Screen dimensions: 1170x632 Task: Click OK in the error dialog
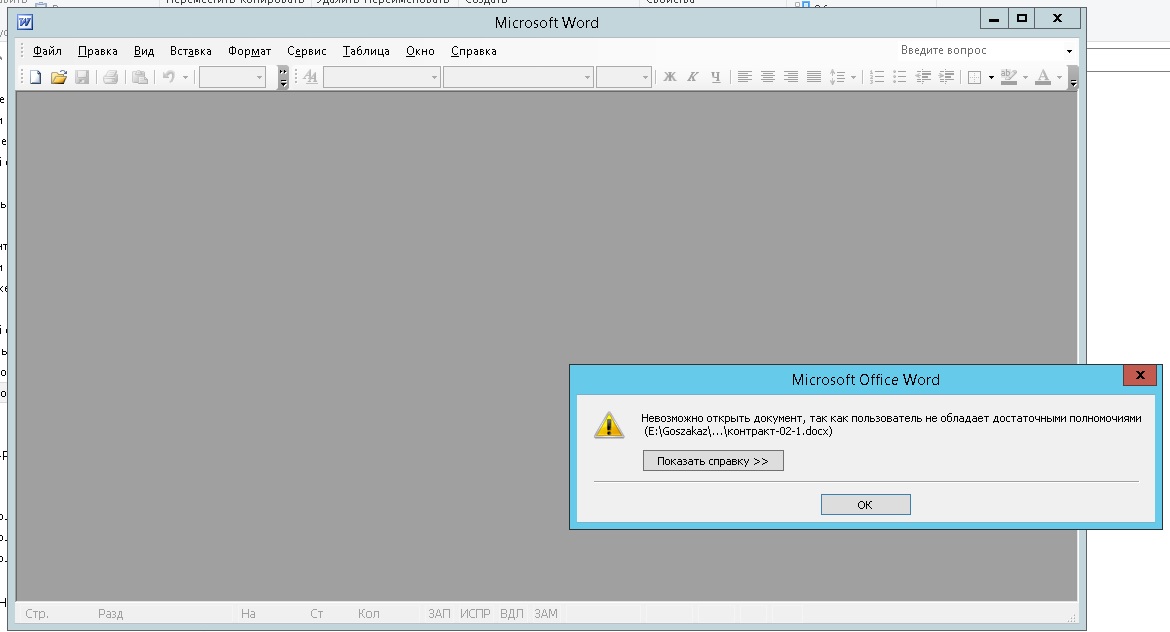(x=866, y=504)
